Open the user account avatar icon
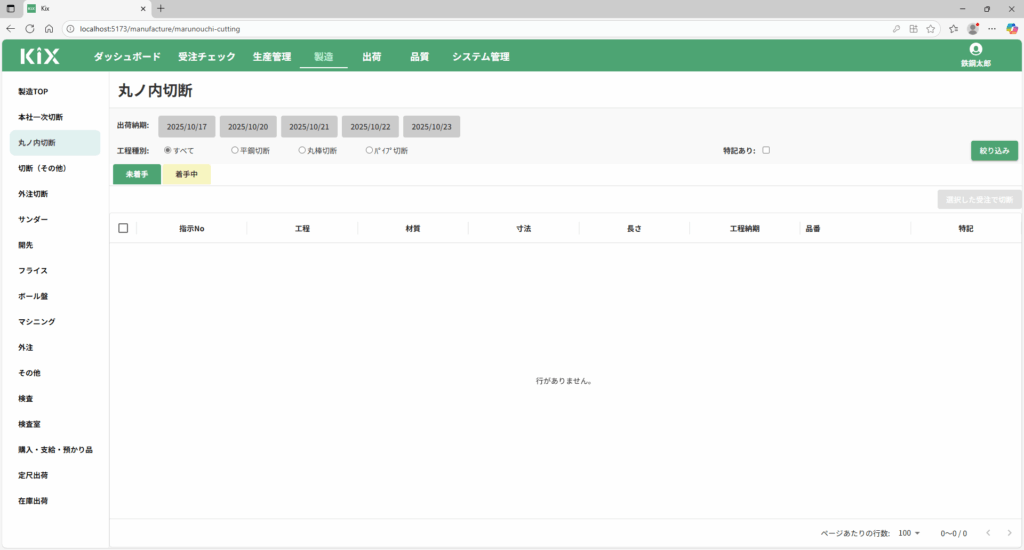This screenshot has height=550, width=1024. click(975, 49)
